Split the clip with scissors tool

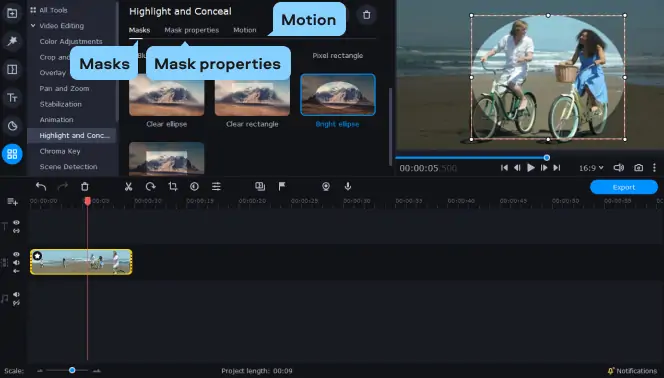(x=128, y=186)
